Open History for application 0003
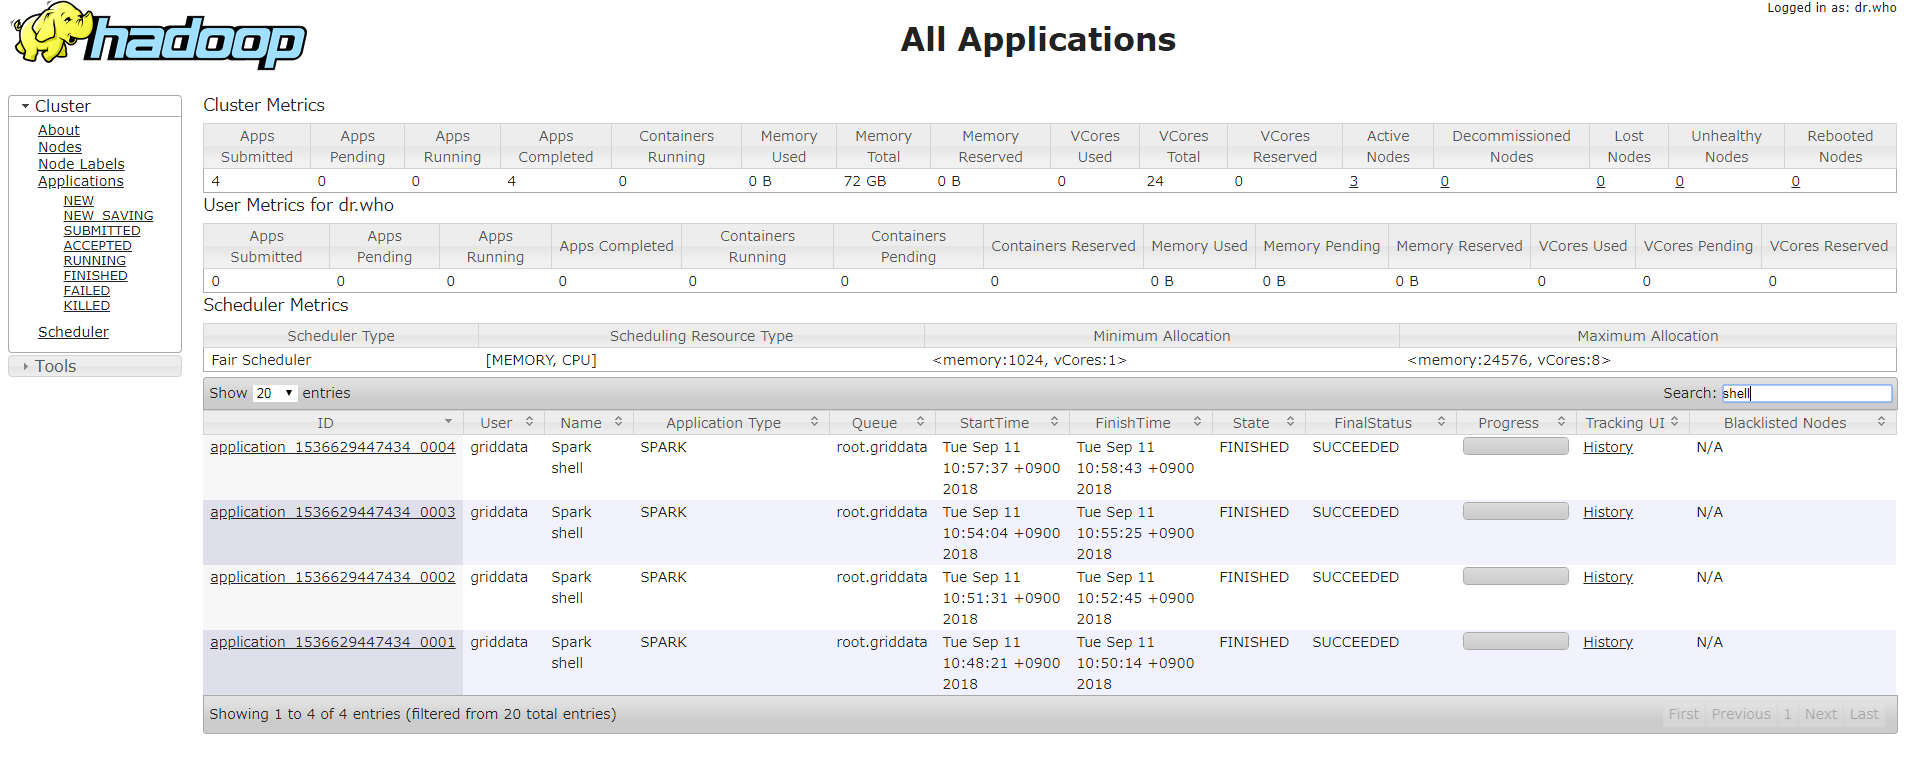The image size is (1908, 779). tap(1608, 512)
